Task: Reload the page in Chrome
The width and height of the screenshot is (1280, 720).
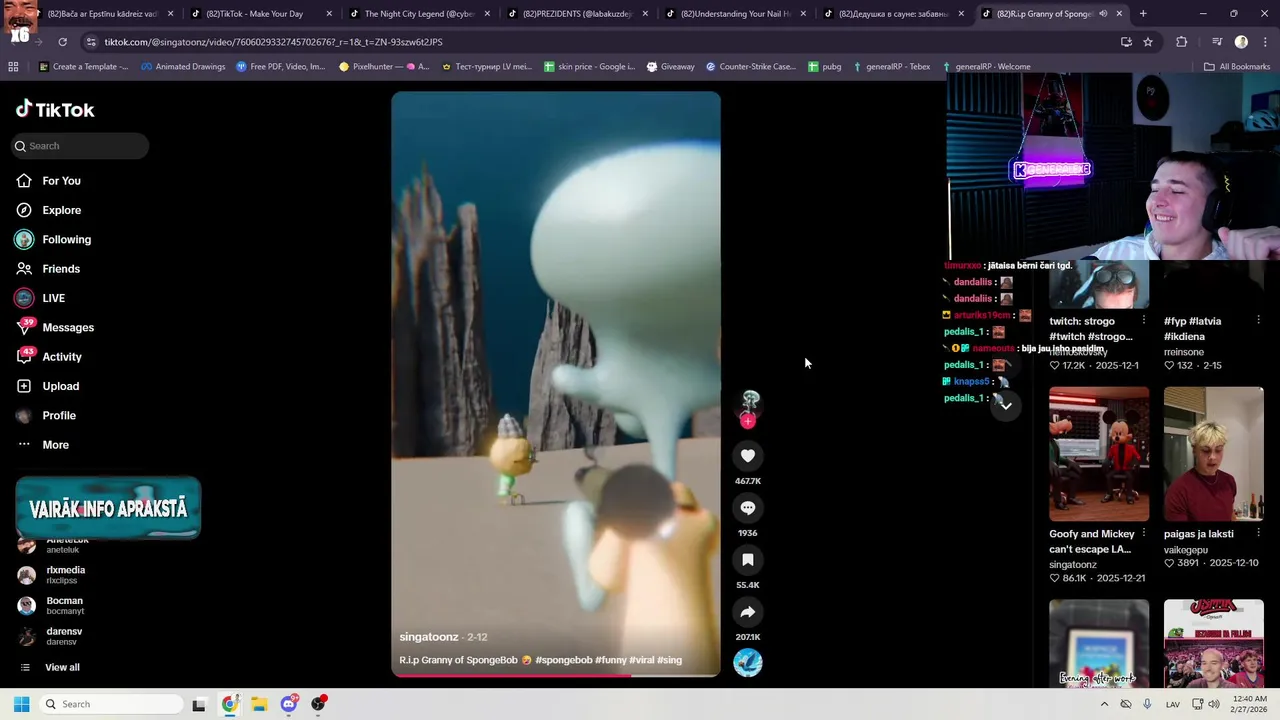Action: (62, 42)
